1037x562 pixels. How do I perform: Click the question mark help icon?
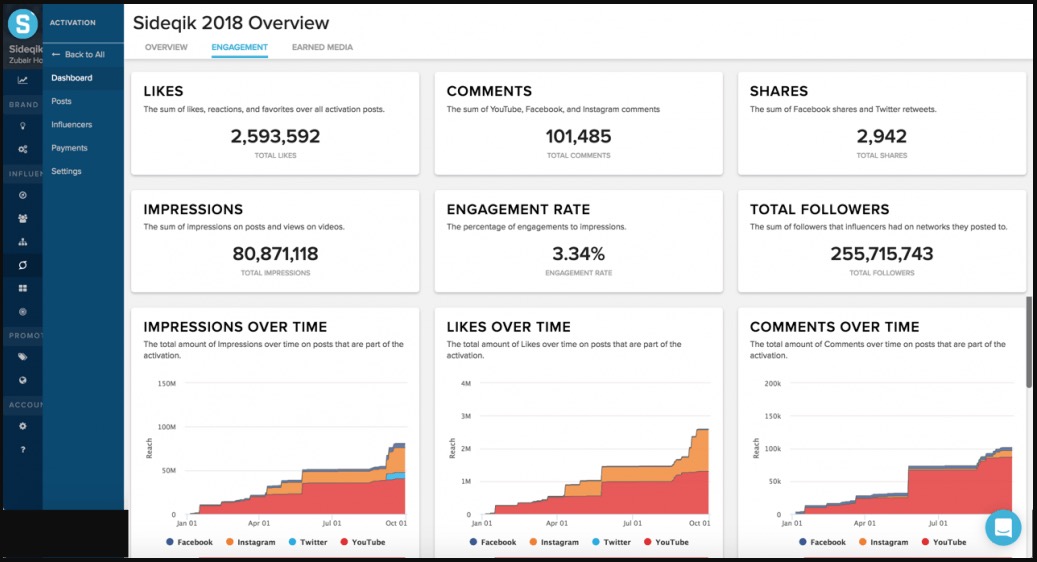click(22, 450)
